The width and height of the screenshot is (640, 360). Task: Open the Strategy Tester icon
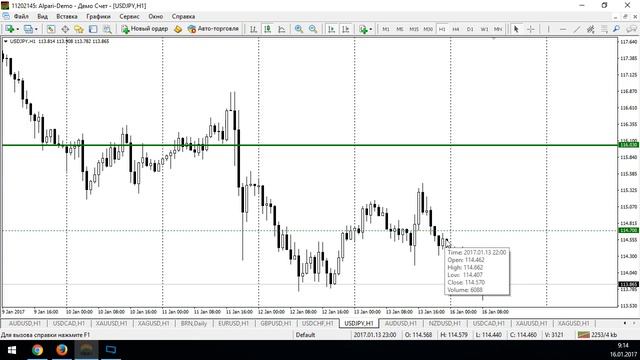click(x=107, y=29)
